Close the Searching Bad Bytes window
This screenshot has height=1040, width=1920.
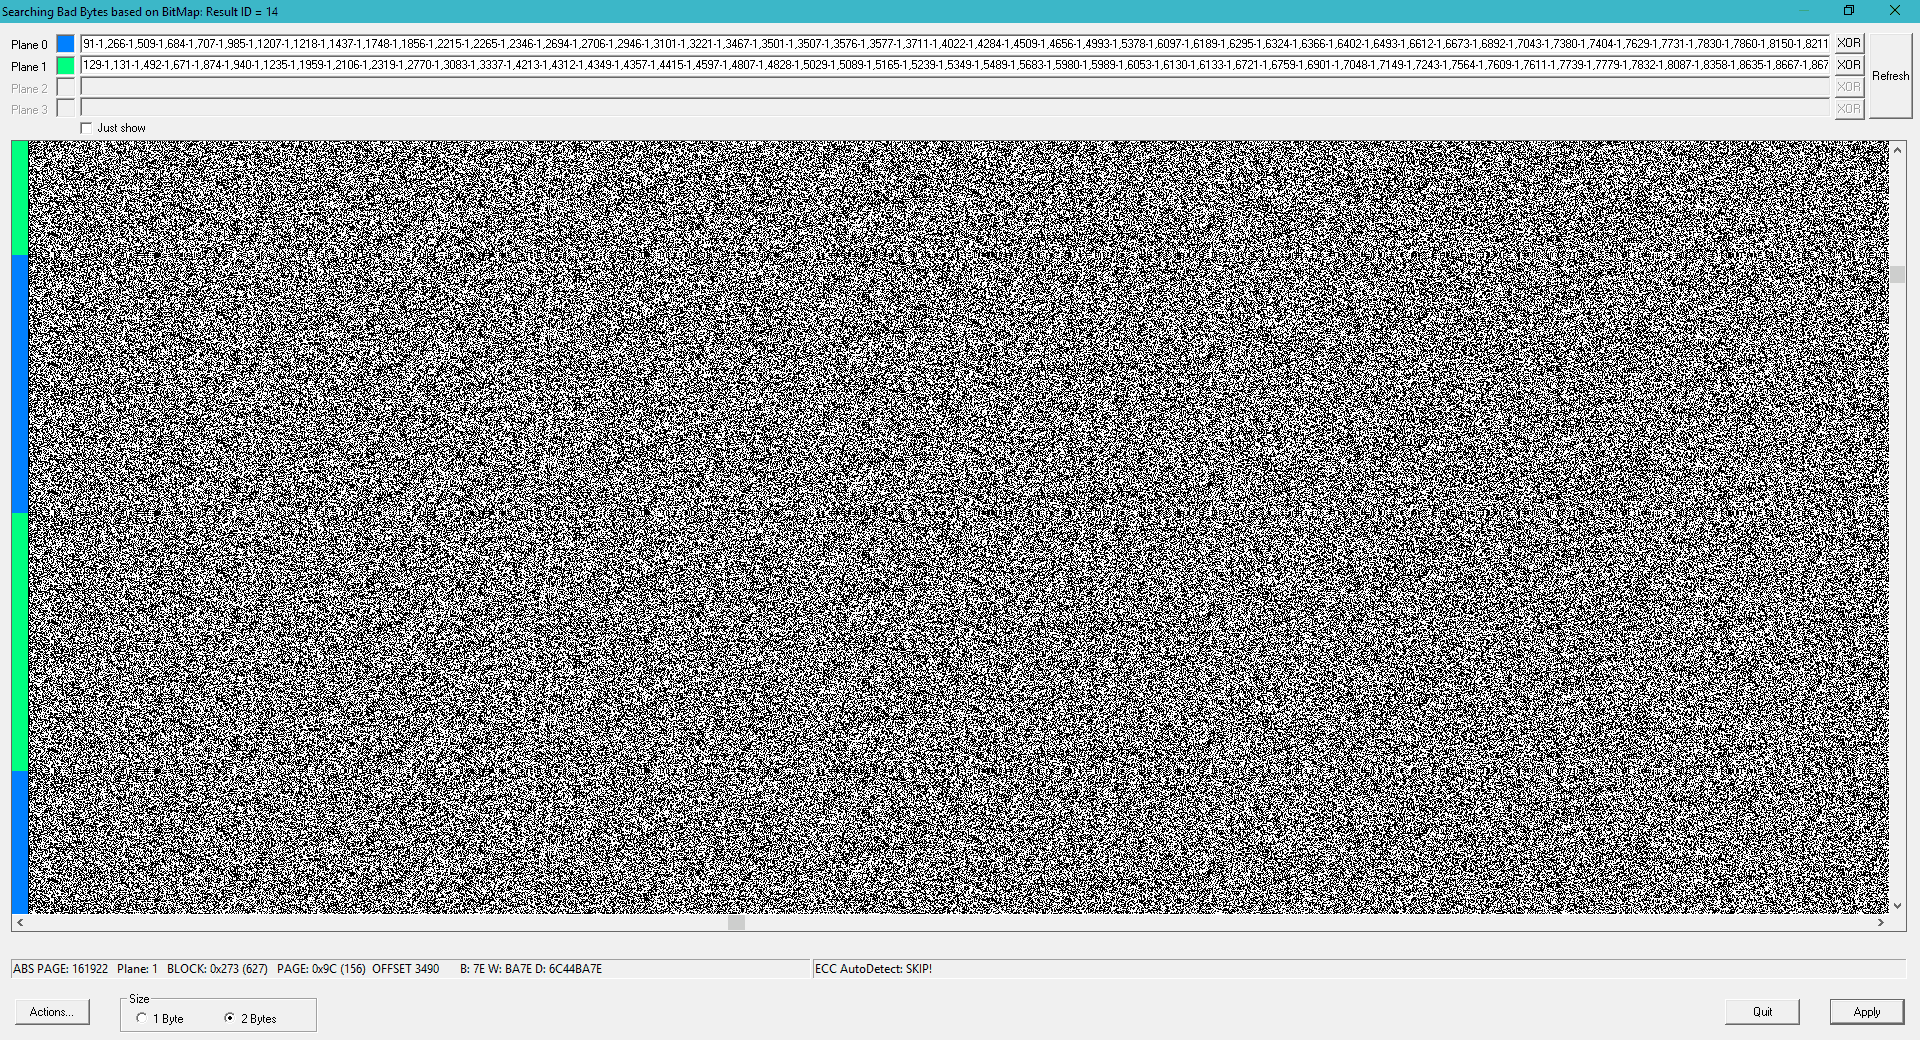click(1895, 11)
